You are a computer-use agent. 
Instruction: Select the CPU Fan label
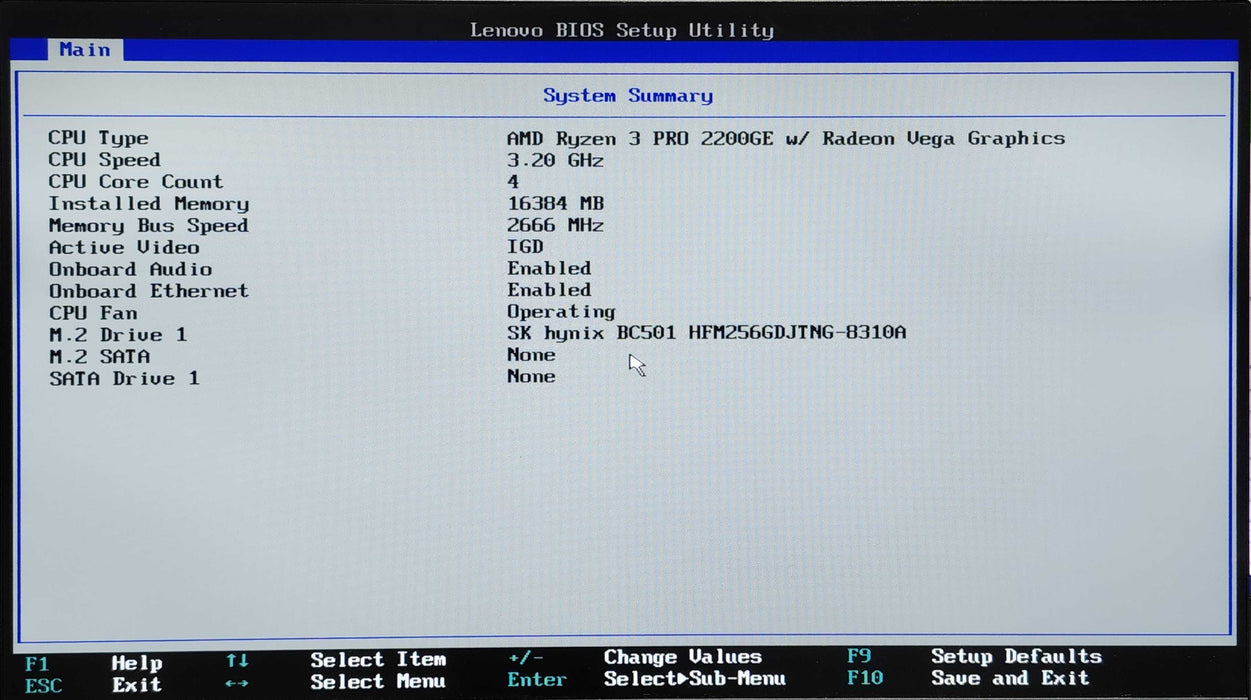pos(92,313)
